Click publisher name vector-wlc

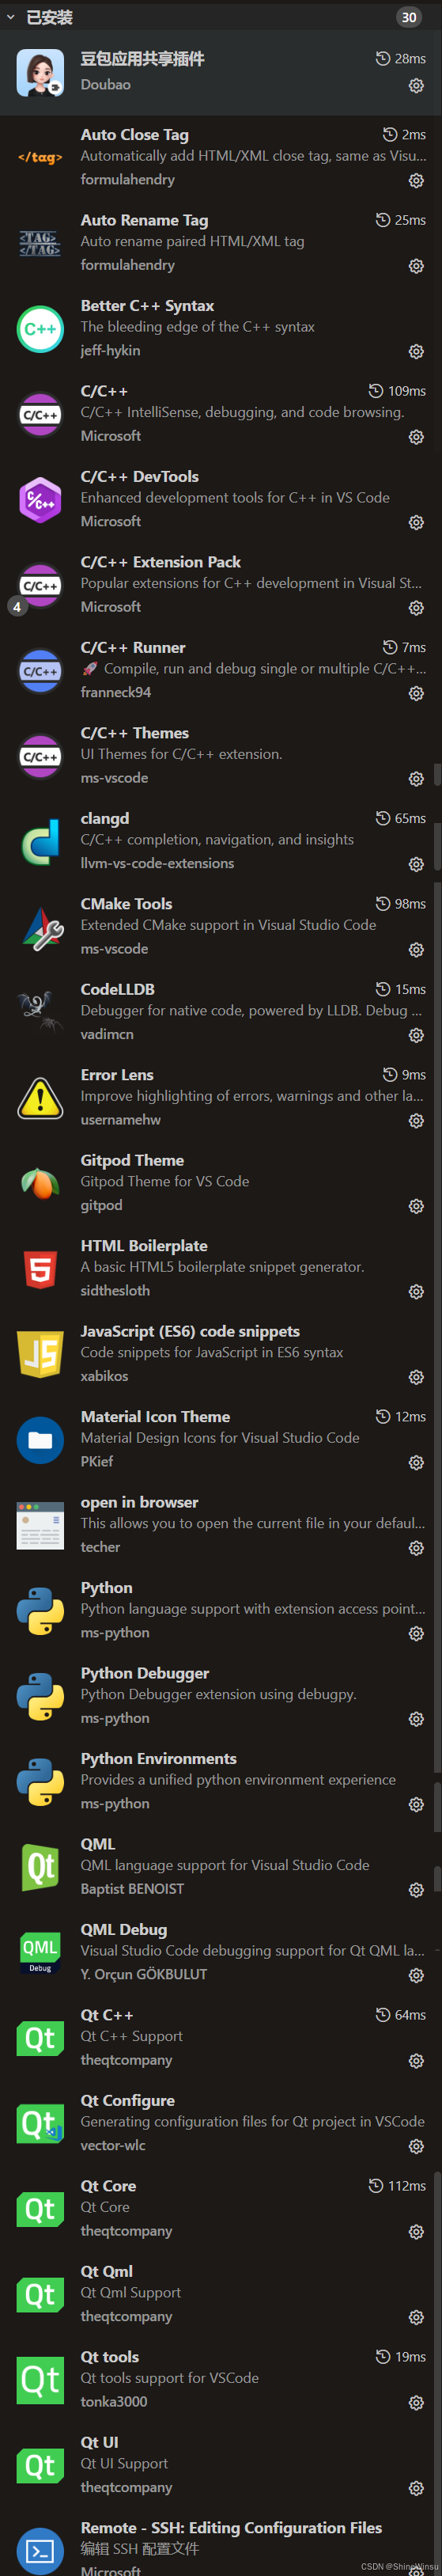(x=113, y=2145)
